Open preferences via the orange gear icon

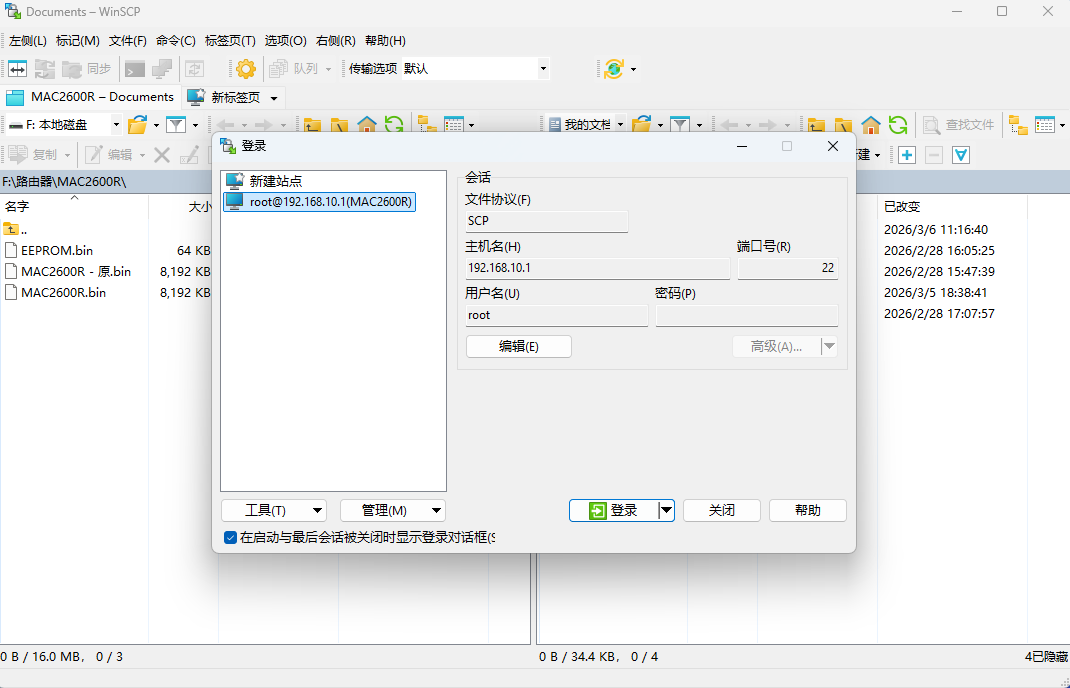click(x=246, y=68)
